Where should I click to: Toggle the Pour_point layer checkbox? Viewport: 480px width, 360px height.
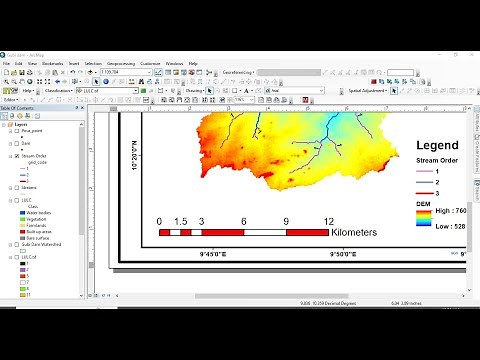click(17, 131)
